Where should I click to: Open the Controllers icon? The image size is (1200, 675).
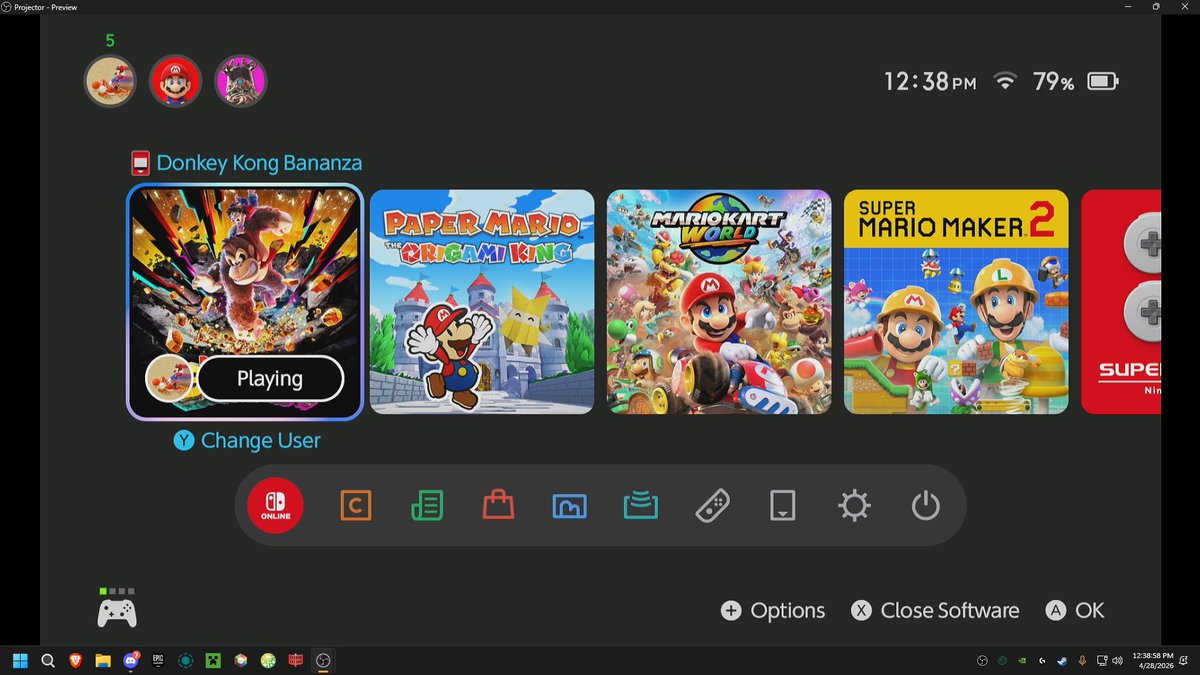click(712, 506)
